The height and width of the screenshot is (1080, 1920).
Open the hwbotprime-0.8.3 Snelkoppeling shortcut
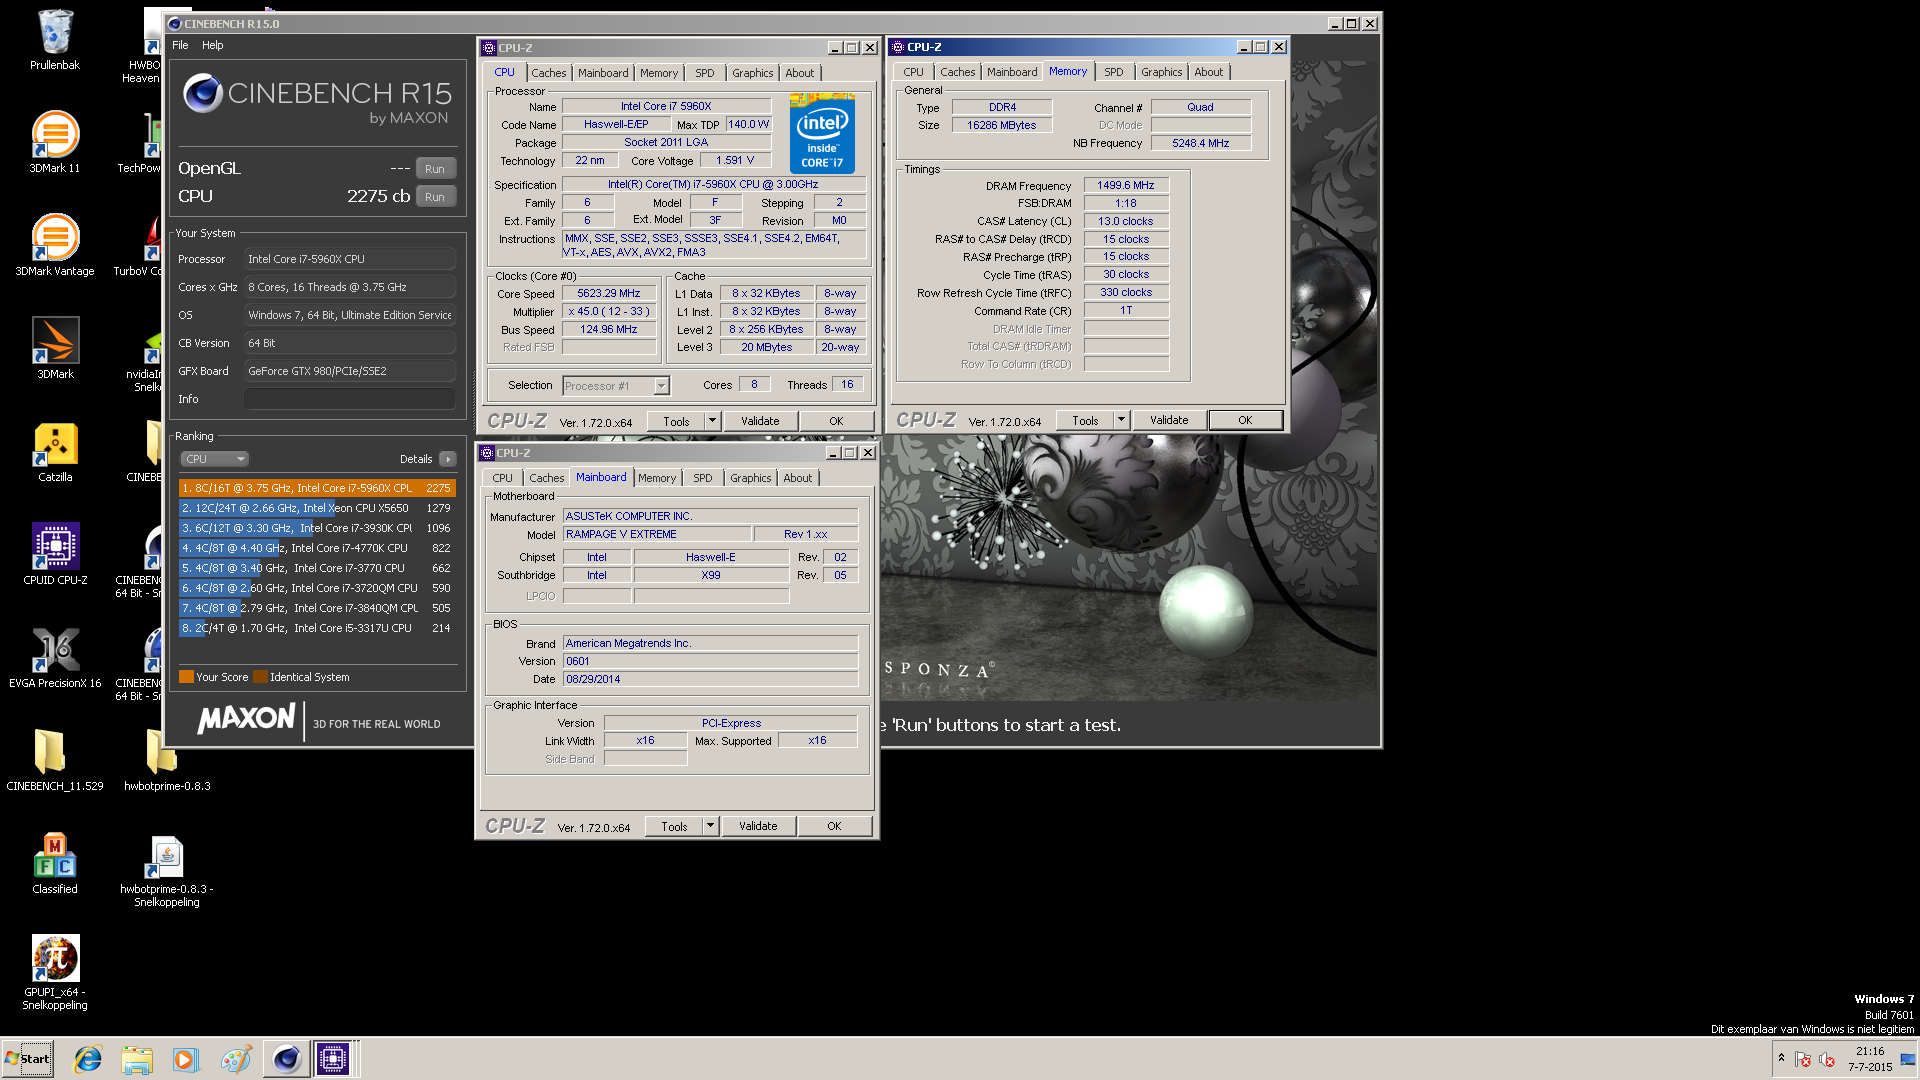(167, 870)
